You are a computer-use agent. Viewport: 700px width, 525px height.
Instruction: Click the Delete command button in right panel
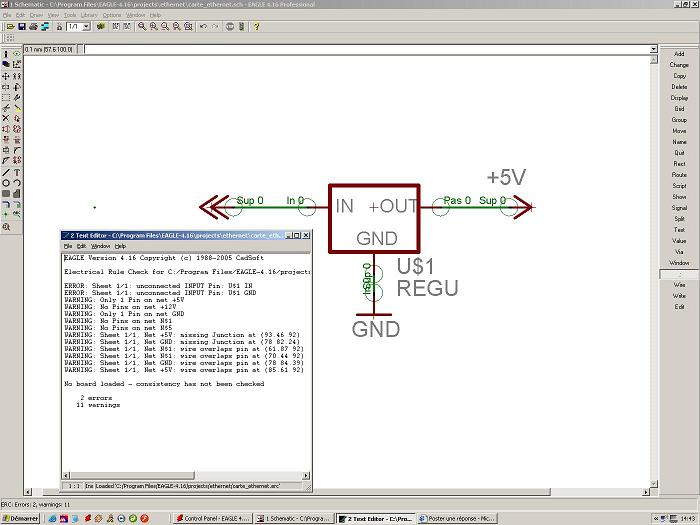[x=679, y=87]
